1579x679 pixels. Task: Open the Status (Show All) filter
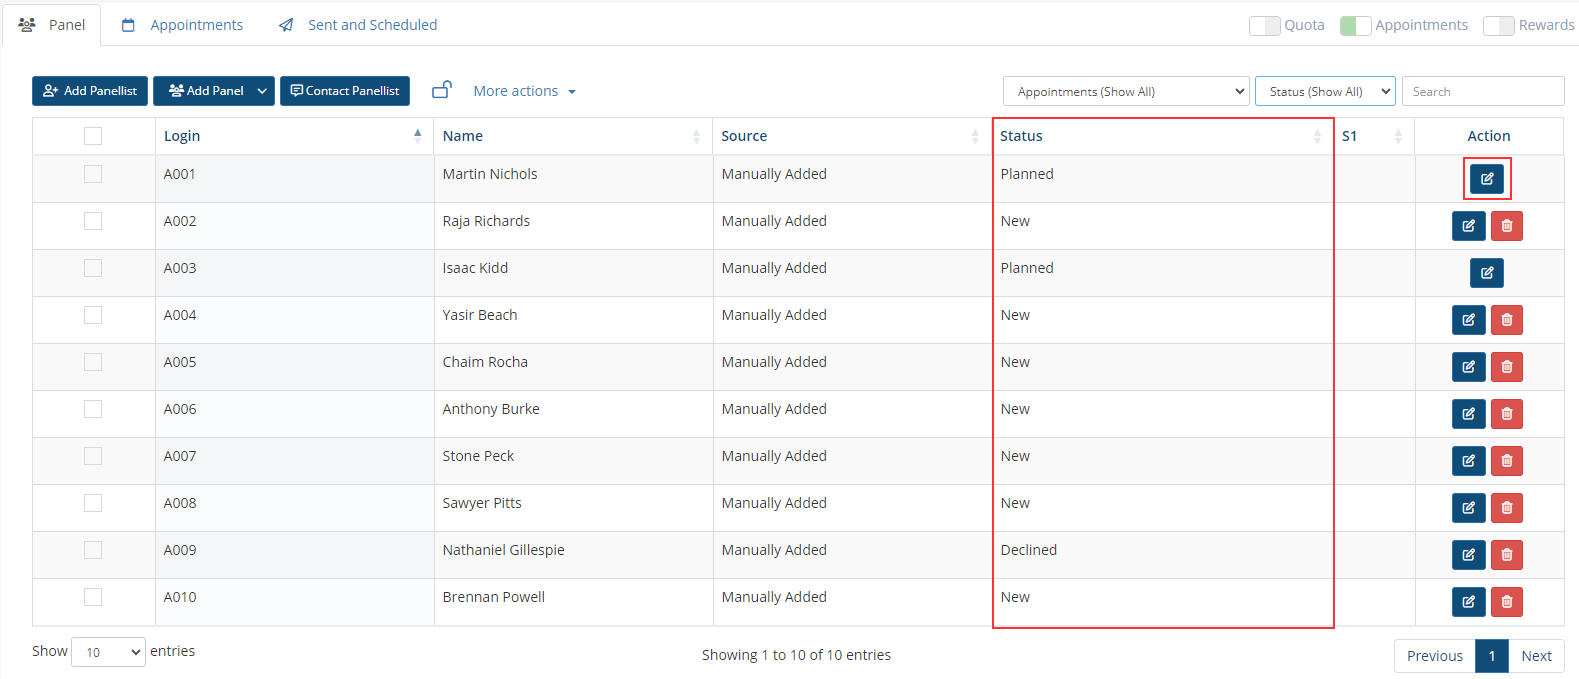[1324, 91]
